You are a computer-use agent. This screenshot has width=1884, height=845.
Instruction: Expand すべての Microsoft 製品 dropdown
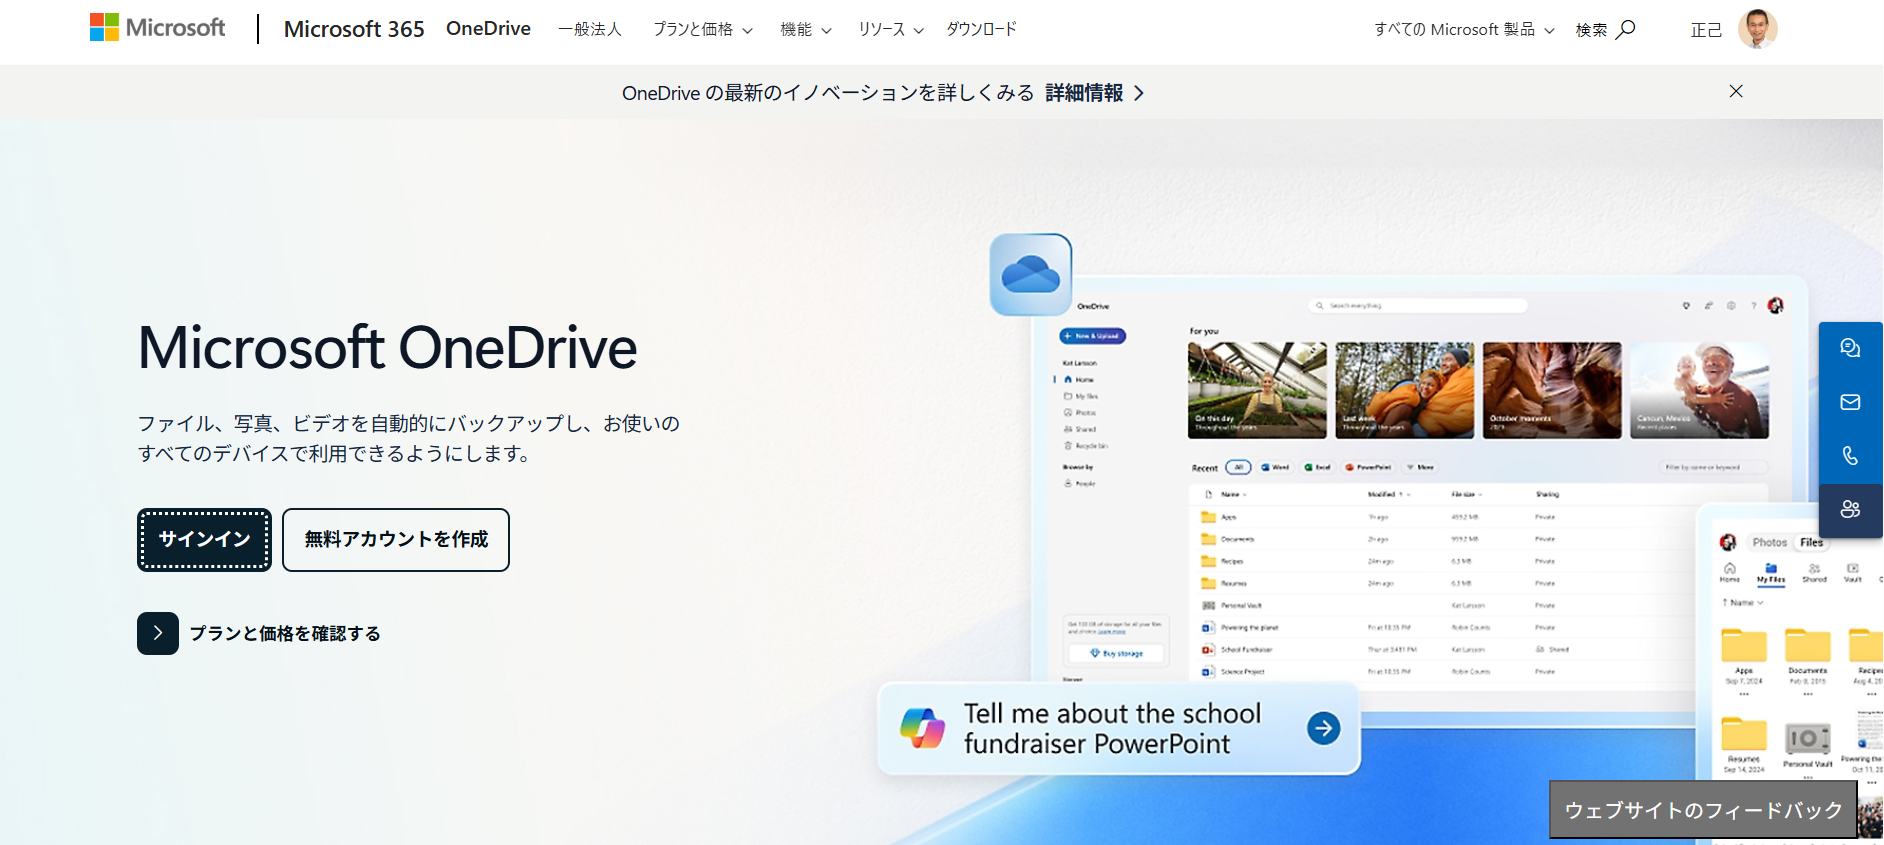(1464, 30)
